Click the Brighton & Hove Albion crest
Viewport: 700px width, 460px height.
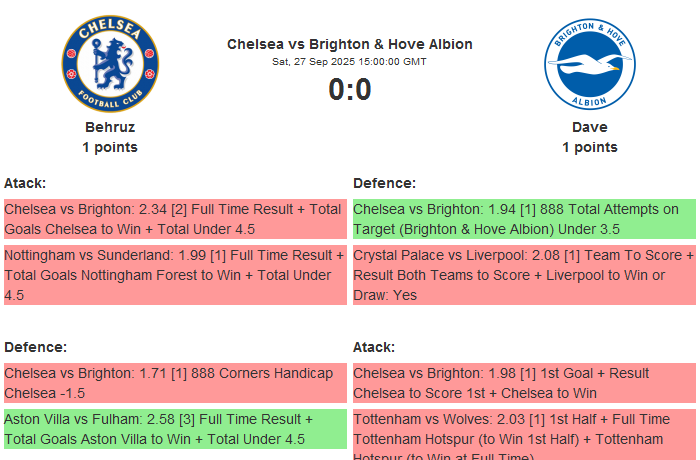click(589, 65)
